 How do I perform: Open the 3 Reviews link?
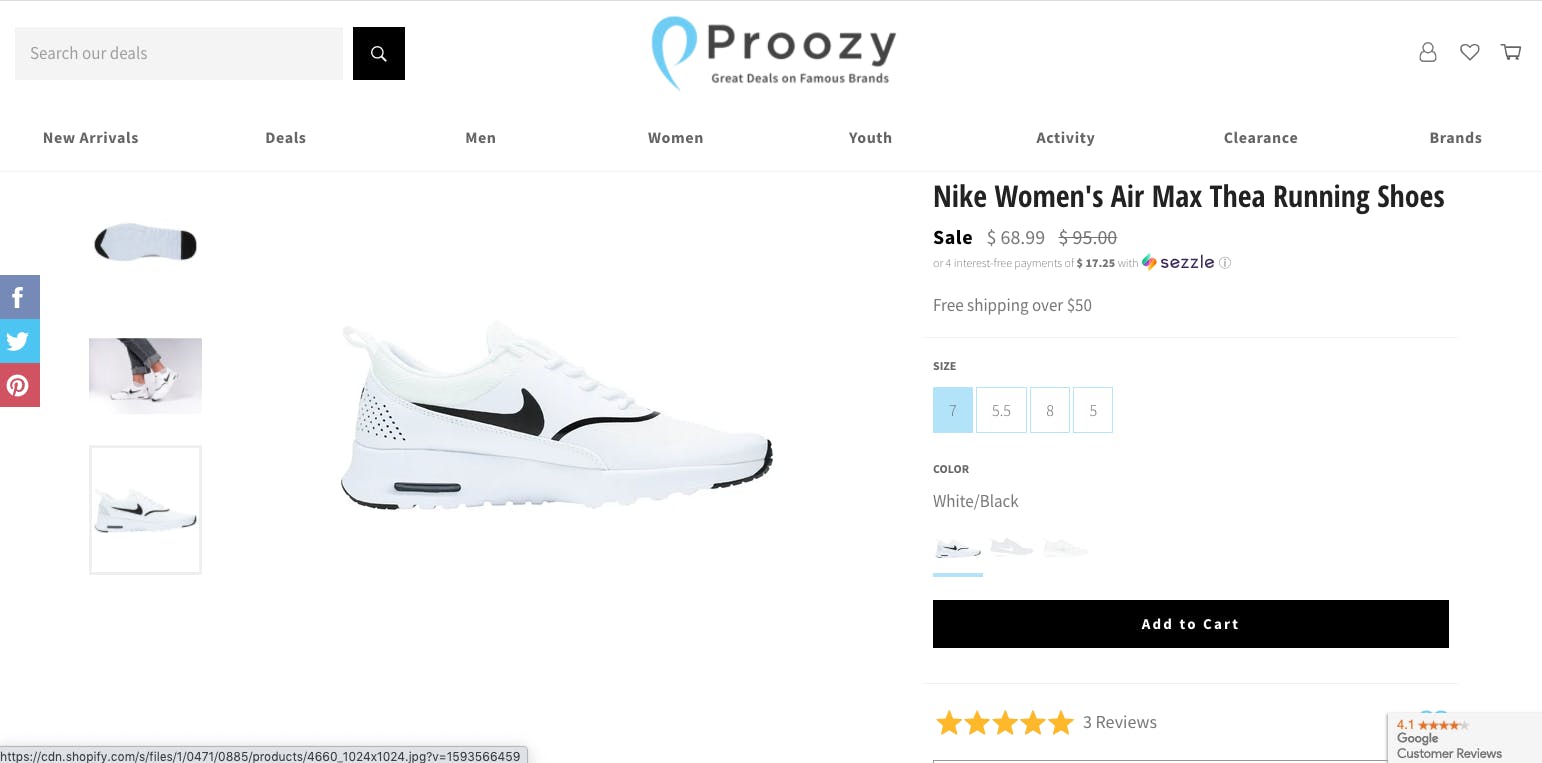(x=1120, y=722)
